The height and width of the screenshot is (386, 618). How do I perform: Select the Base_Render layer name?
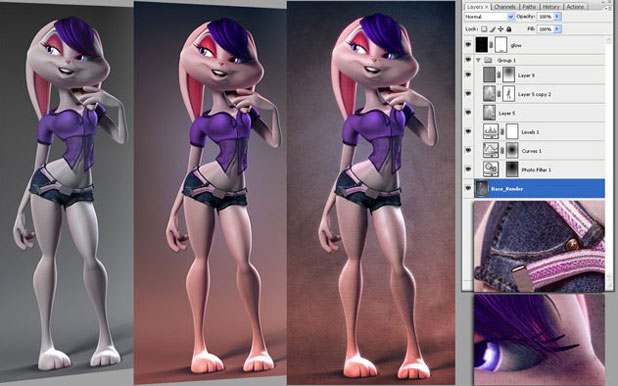pos(507,189)
